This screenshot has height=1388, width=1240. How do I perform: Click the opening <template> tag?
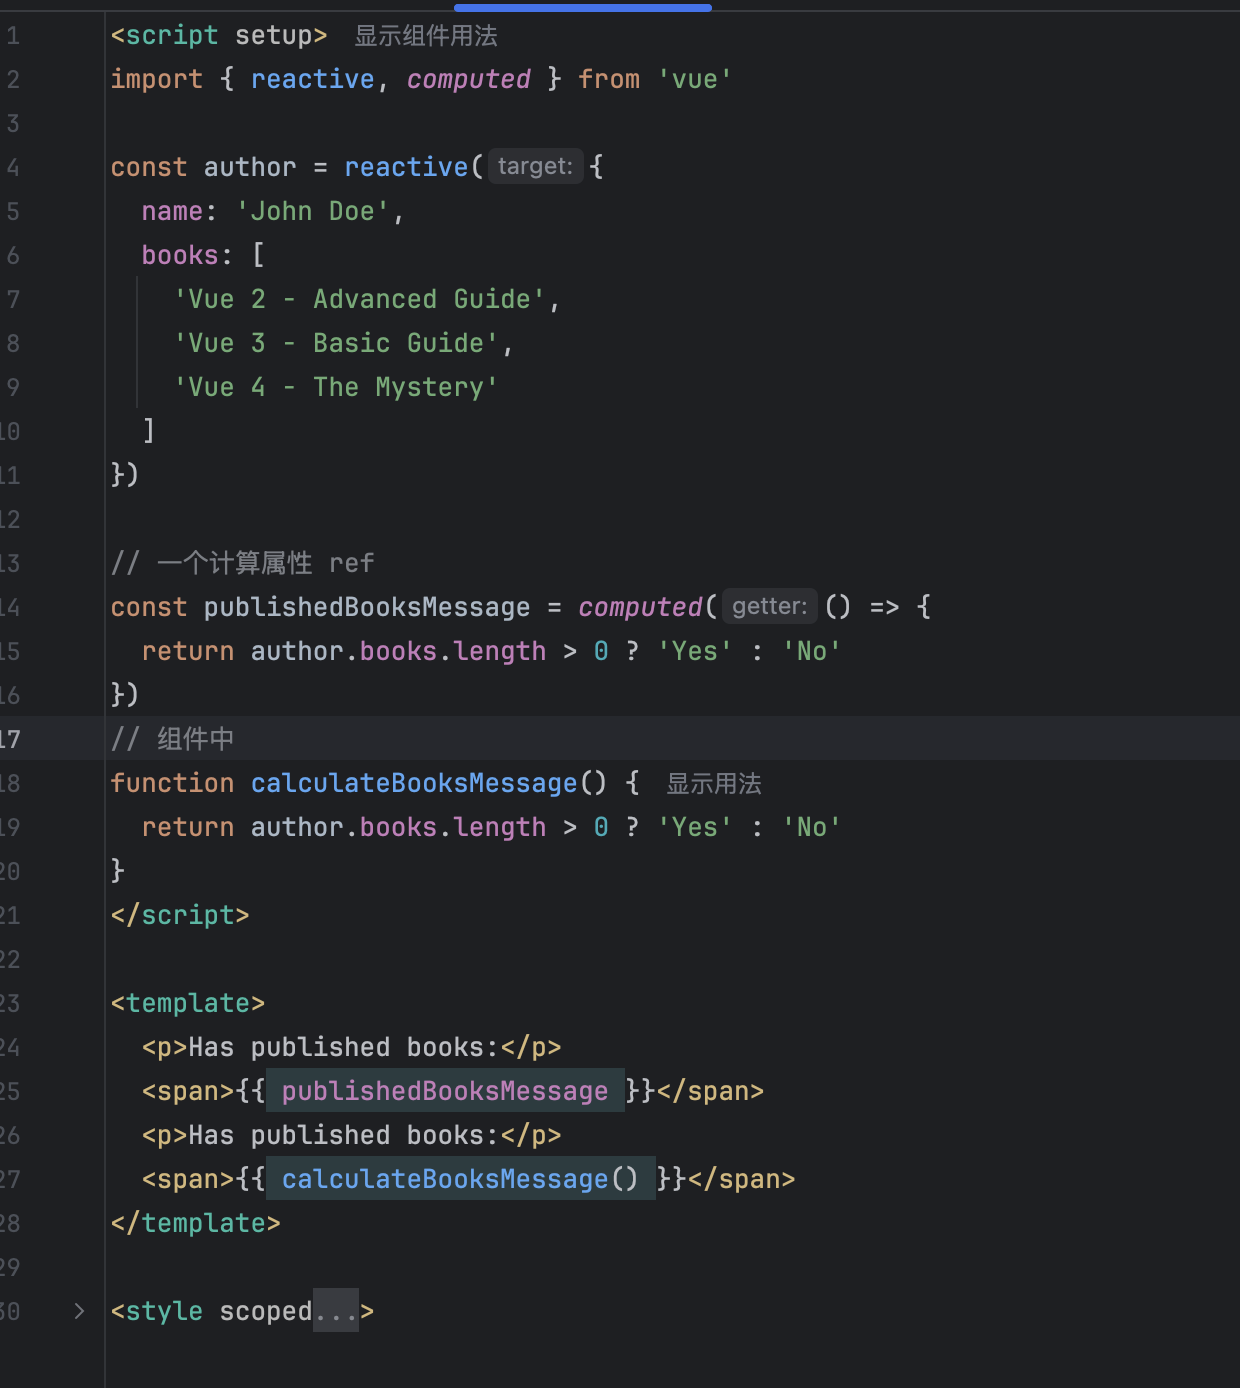(x=188, y=1003)
